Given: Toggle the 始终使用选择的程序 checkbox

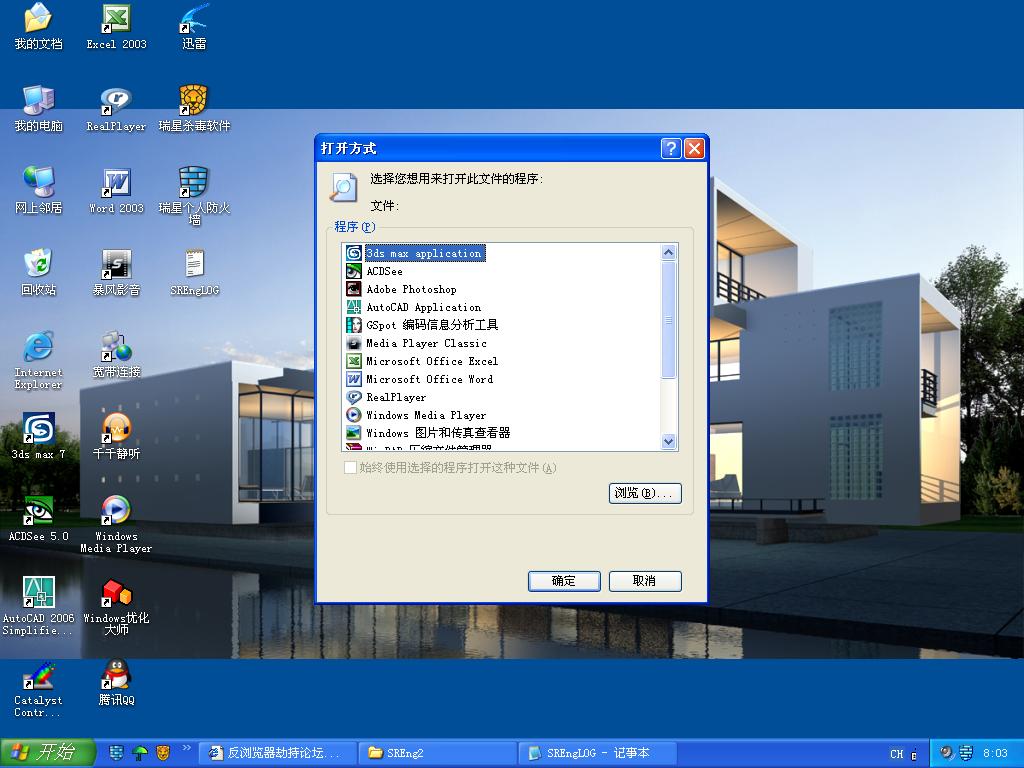Looking at the screenshot, I should pos(350,467).
